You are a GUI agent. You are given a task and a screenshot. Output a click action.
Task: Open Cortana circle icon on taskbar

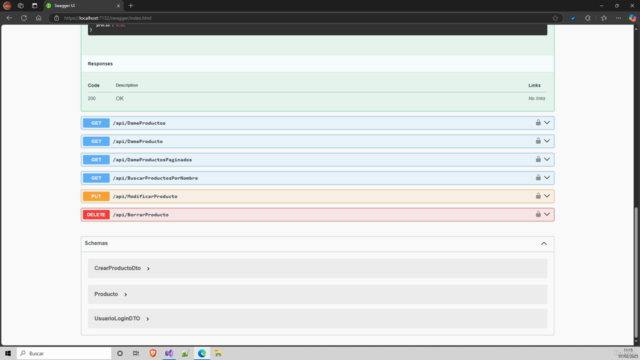click(120, 353)
